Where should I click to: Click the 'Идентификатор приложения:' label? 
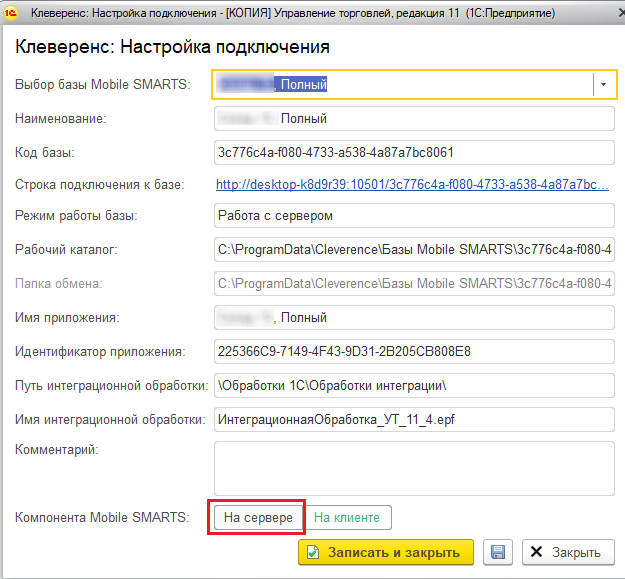pos(100,351)
